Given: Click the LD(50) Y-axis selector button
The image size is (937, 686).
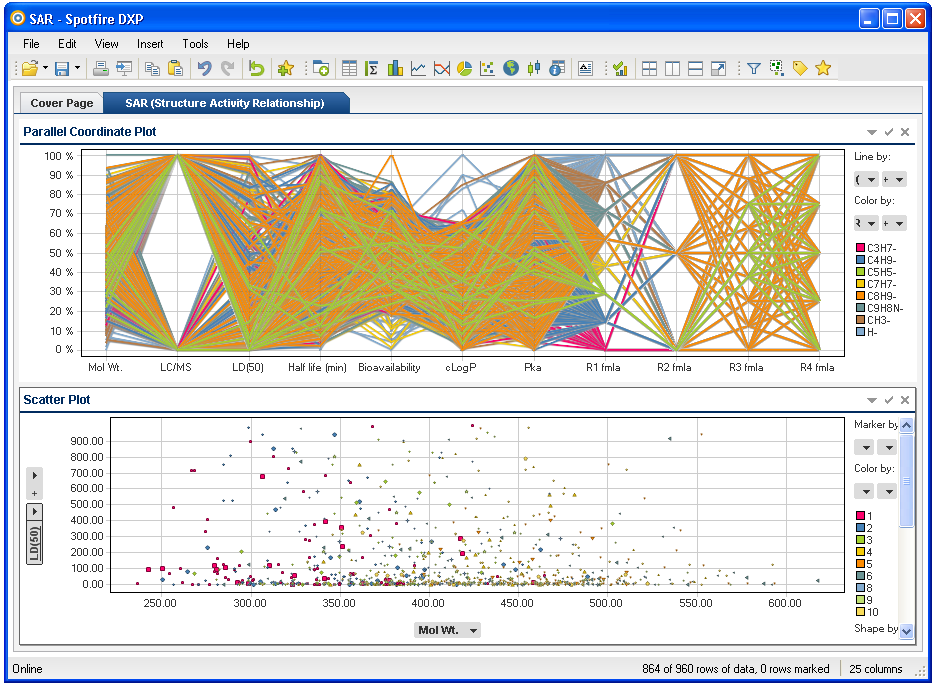Looking at the screenshot, I should tap(34, 542).
